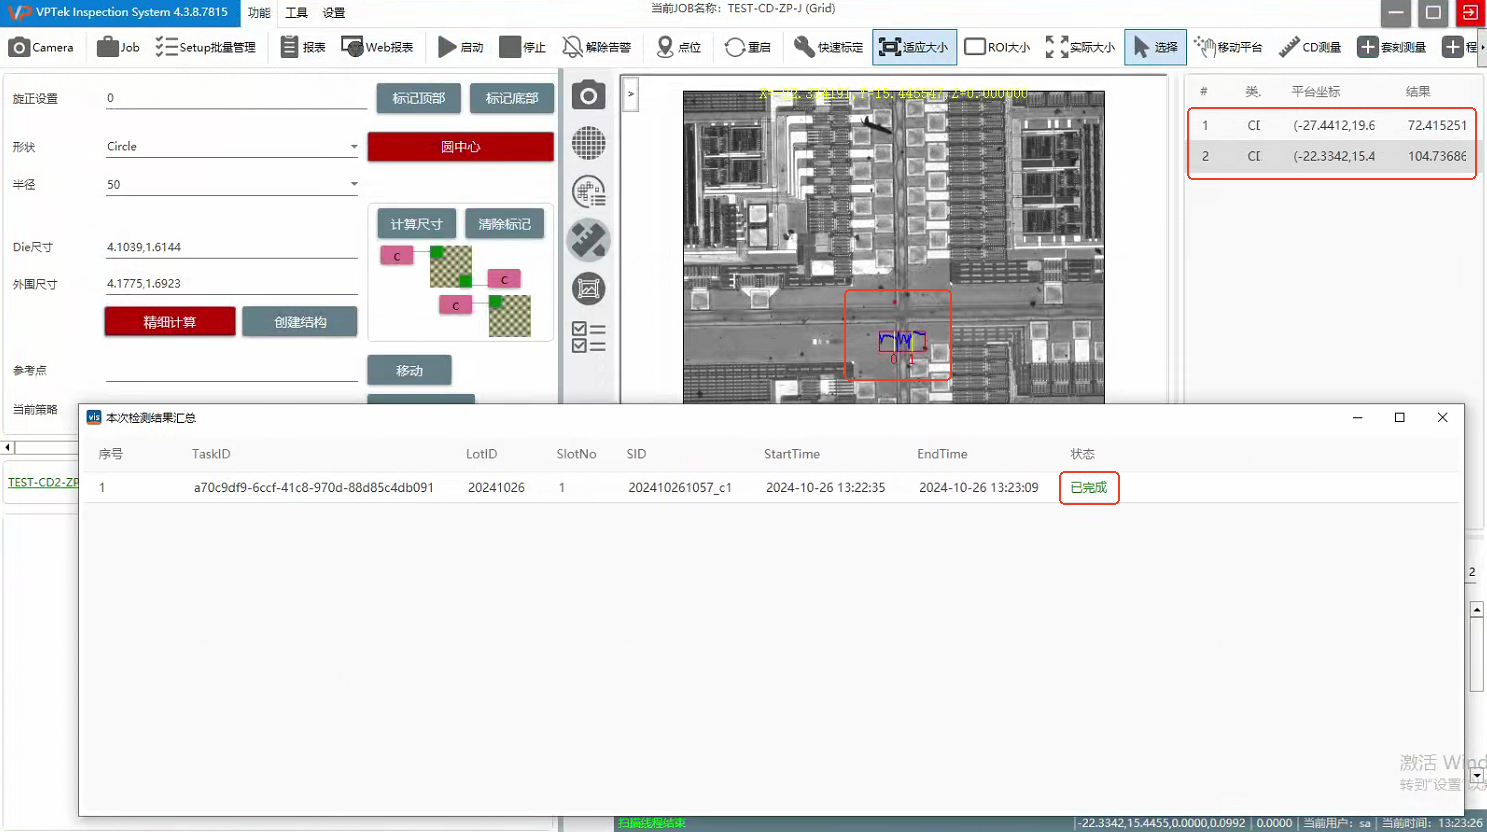Click the 旋正设置 input field

(x=236, y=98)
